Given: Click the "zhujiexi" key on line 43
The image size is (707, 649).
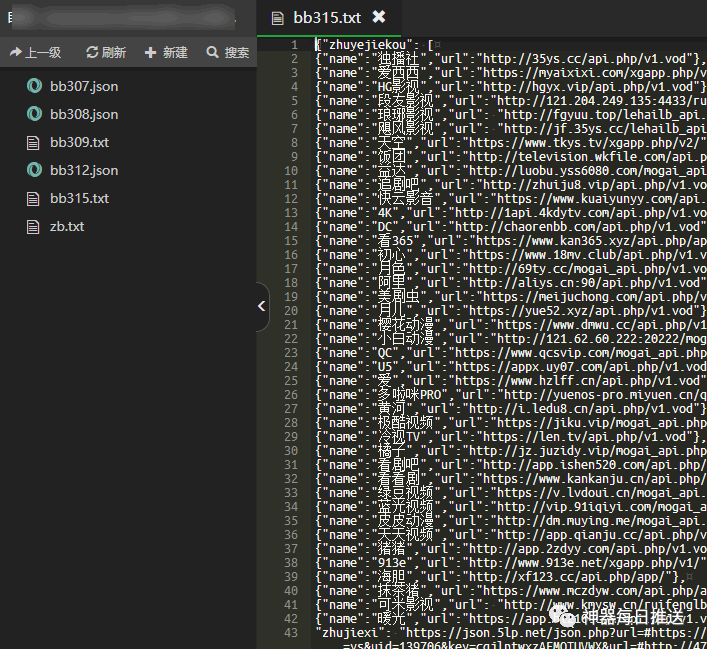Looking at the screenshot, I should tap(350, 632).
